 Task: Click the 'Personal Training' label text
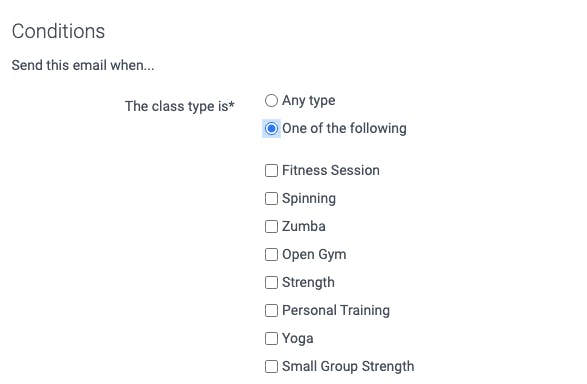click(336, 311)
